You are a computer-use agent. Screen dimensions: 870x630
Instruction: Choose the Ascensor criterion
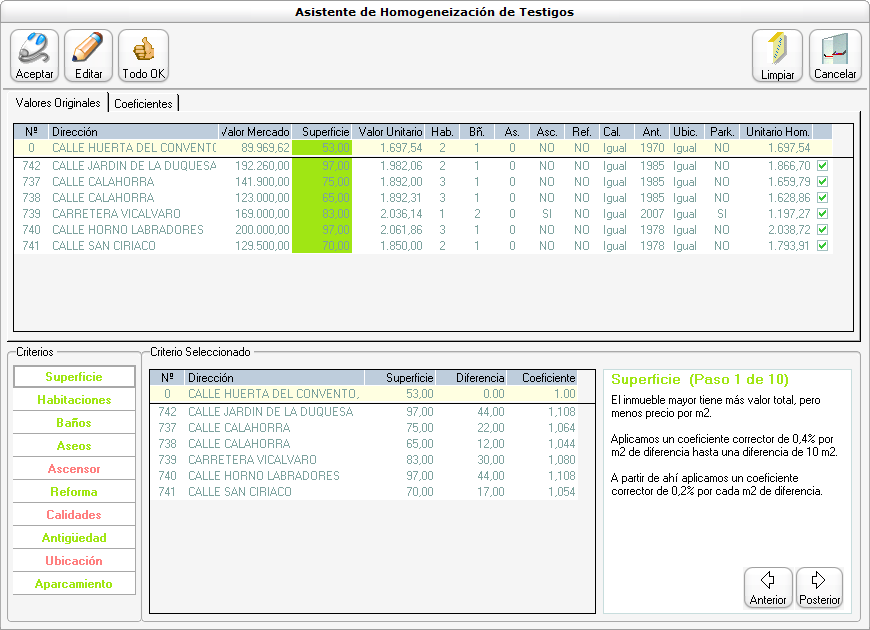[x=74, y=469]
